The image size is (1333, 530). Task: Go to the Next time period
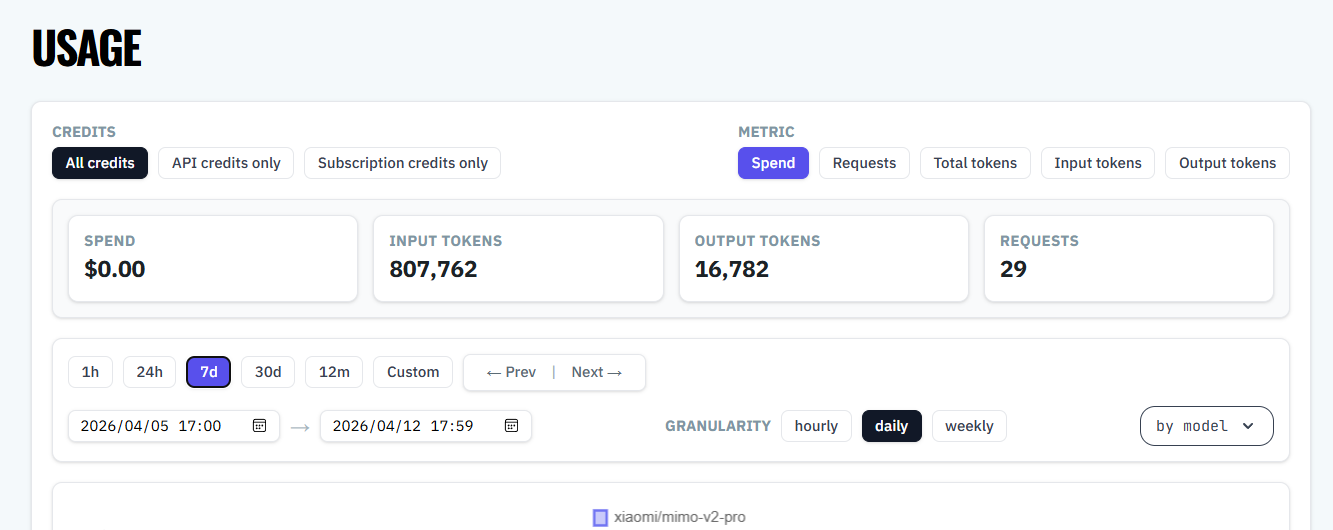click(597, 372)
